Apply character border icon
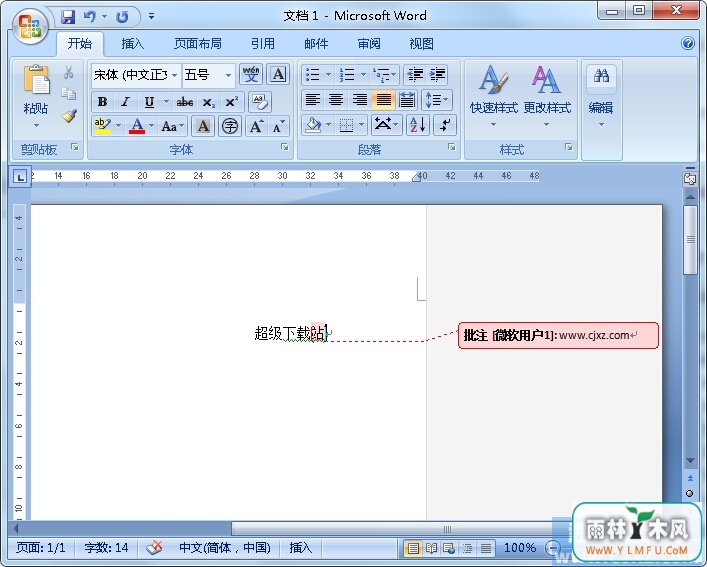Screen dimensions: 707x567 tap(278, 74)
